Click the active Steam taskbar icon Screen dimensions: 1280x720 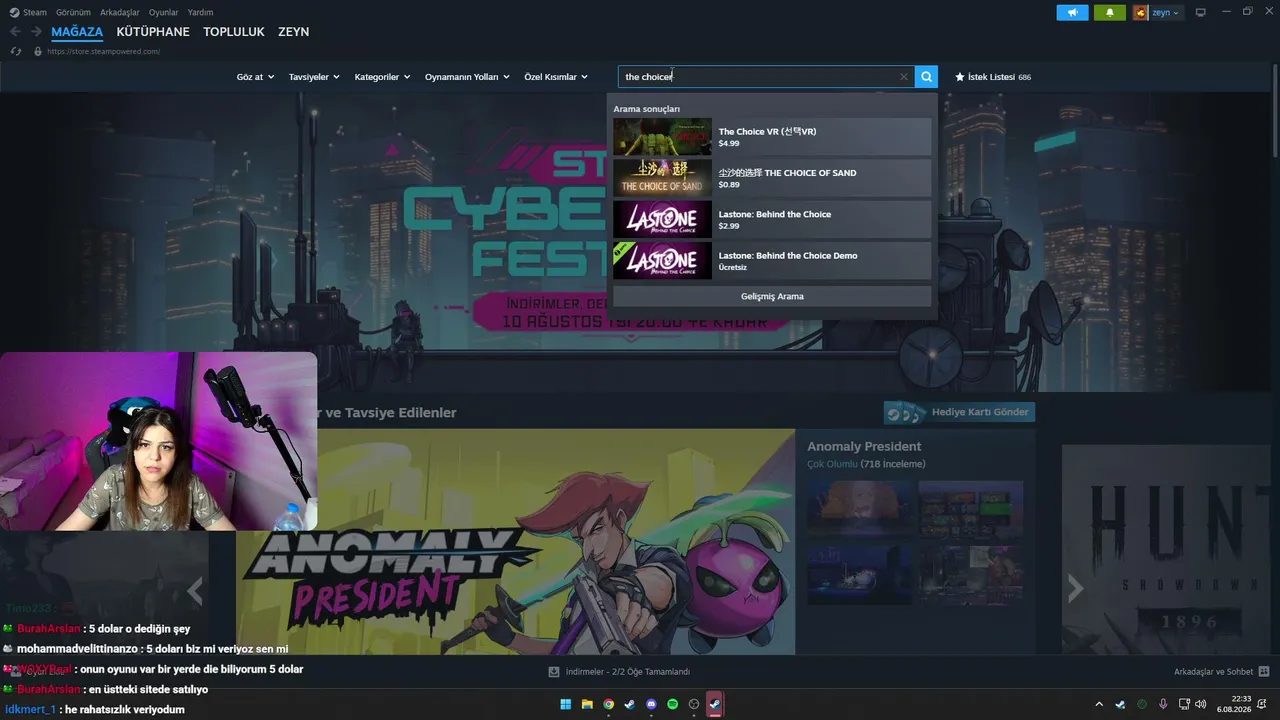coord(715,704)
